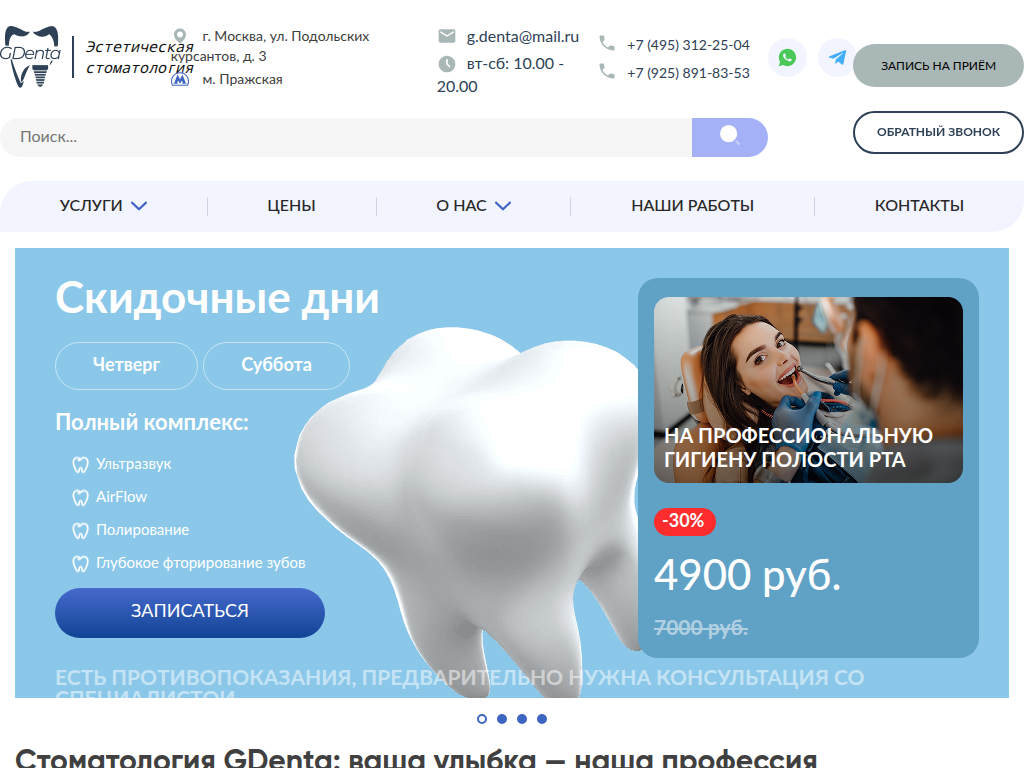Click the GDenta tooth logo

pyautogui.click(x=34, y=52)
